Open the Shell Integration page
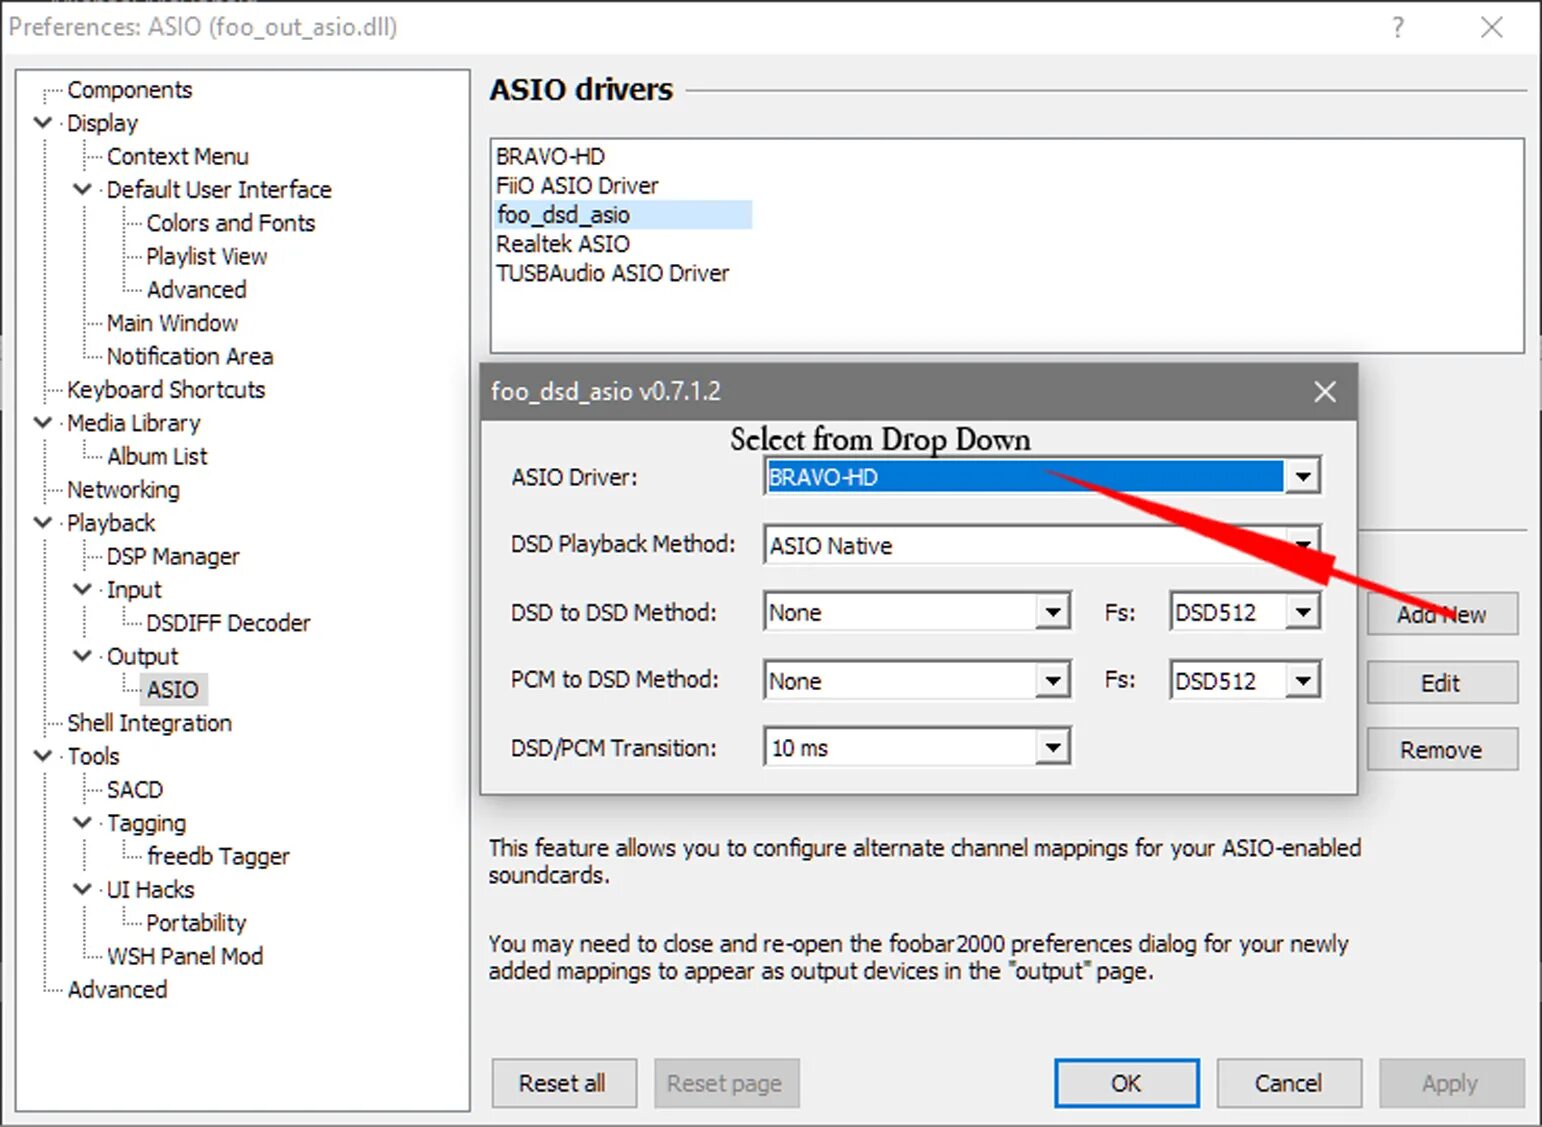The image size is (1542, 1127). coord(149,723)
